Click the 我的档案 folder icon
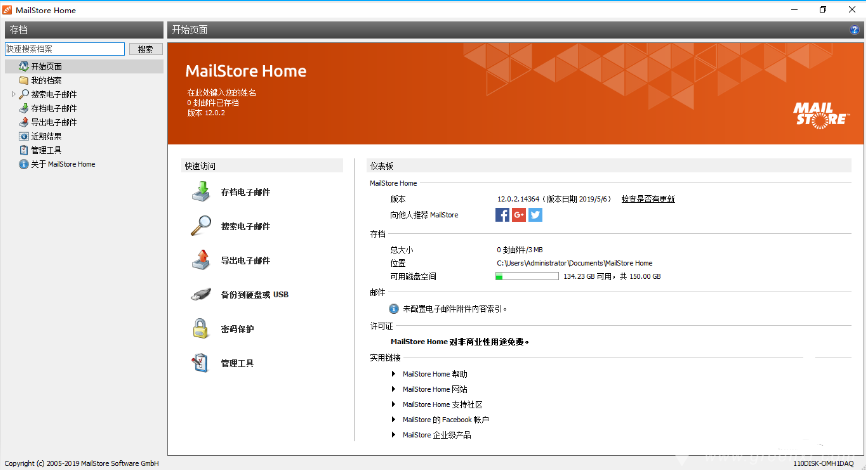The width and height of the screenshot is (866, 470). click(x=23, y=81)
